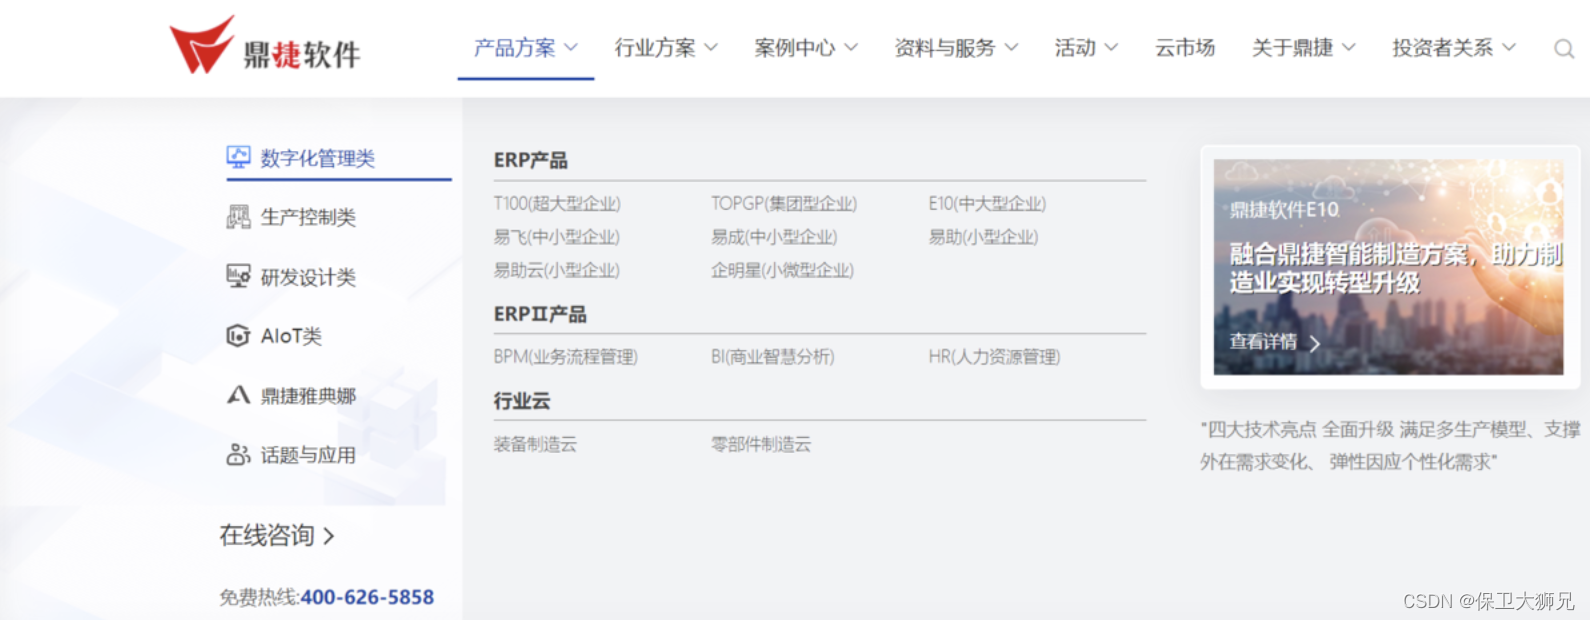
Task: Open the 企明星(小微型企业) link
Action: click(782, 270)
